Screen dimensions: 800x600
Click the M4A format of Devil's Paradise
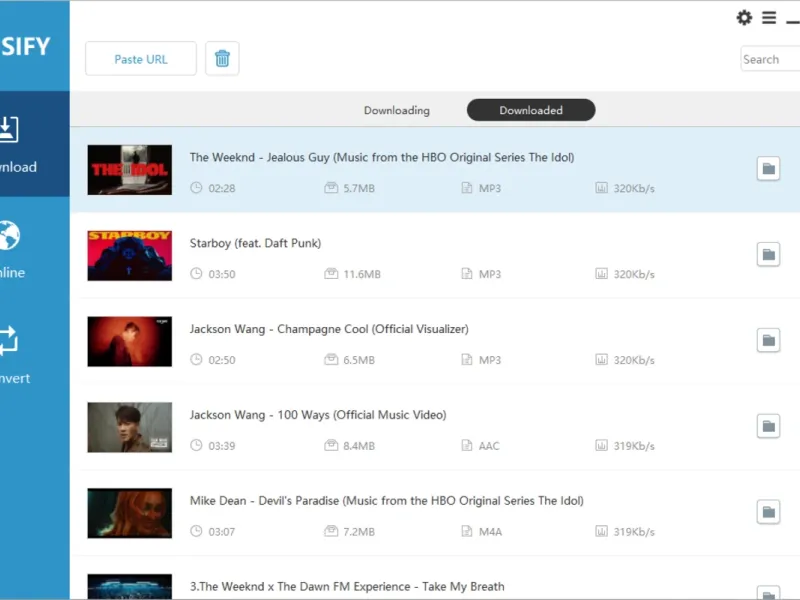tap(490, 532)
